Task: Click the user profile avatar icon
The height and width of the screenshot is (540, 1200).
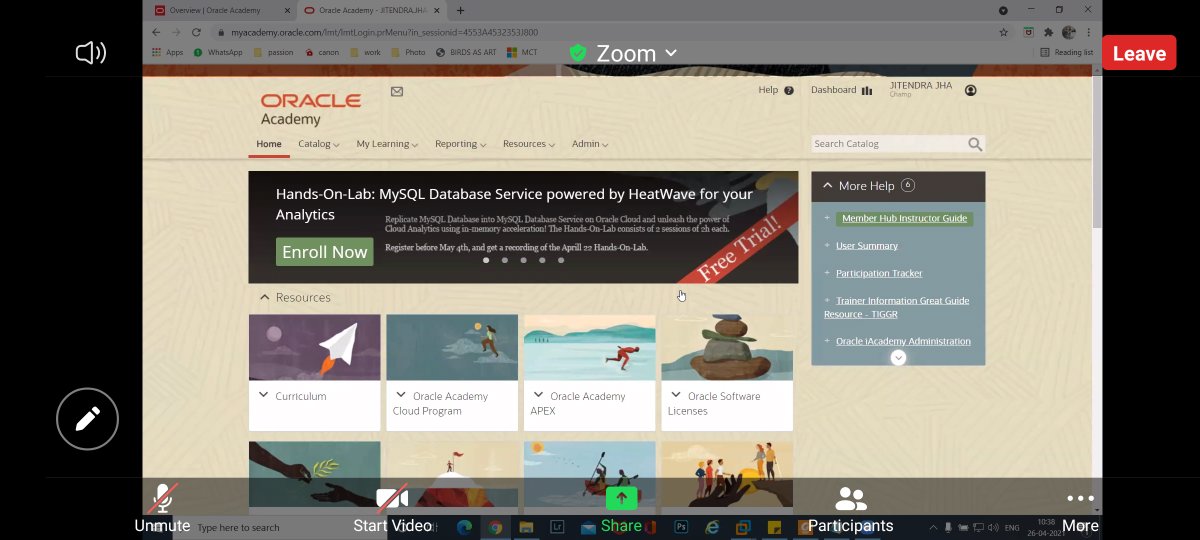Action: 970,90
